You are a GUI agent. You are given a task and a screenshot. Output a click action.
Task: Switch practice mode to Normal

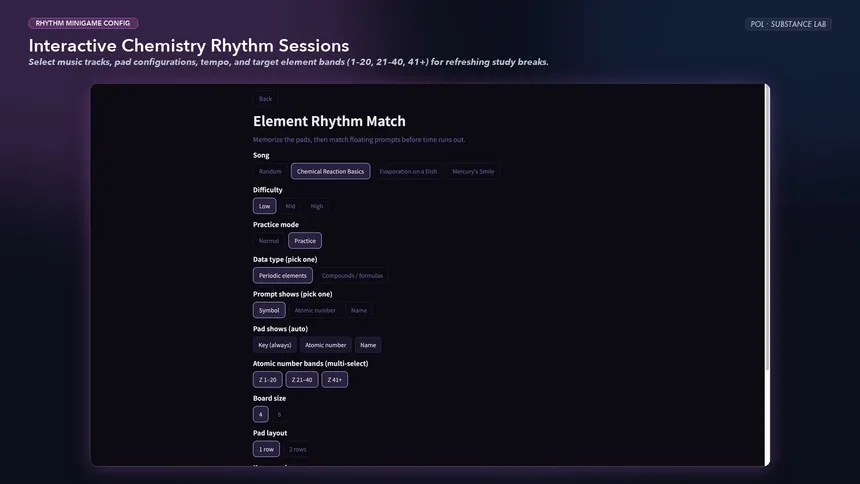pyautogui.click(x=269, y=240)
